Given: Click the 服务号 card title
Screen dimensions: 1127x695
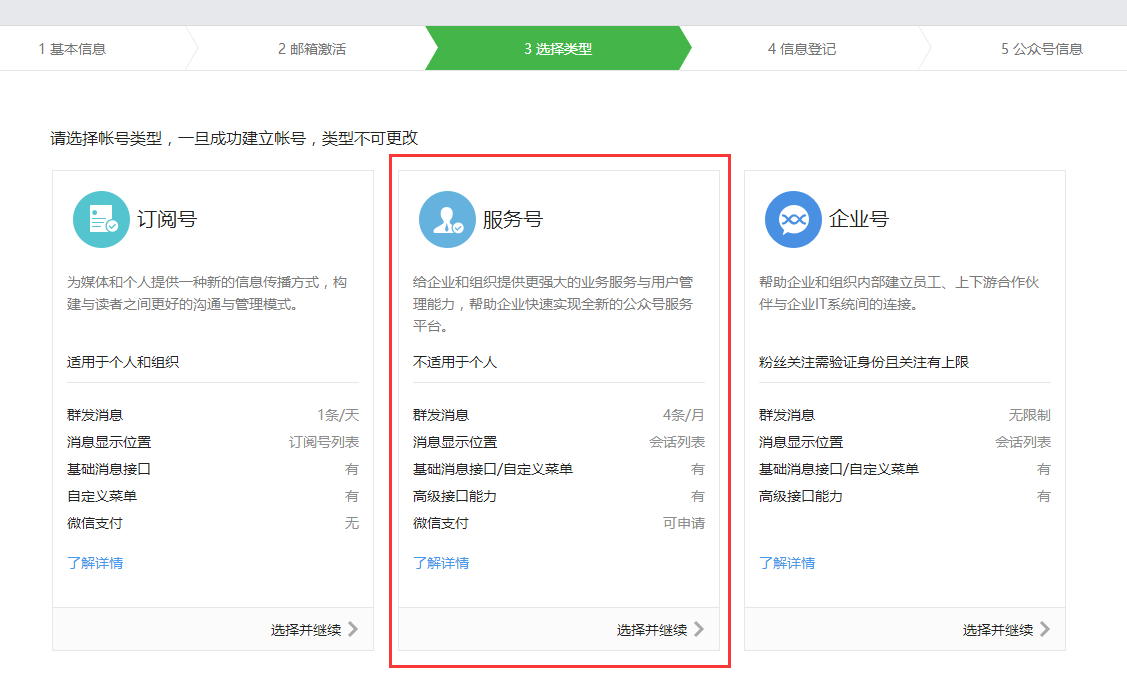Looking at the screenshot, I should click(513, 219).
